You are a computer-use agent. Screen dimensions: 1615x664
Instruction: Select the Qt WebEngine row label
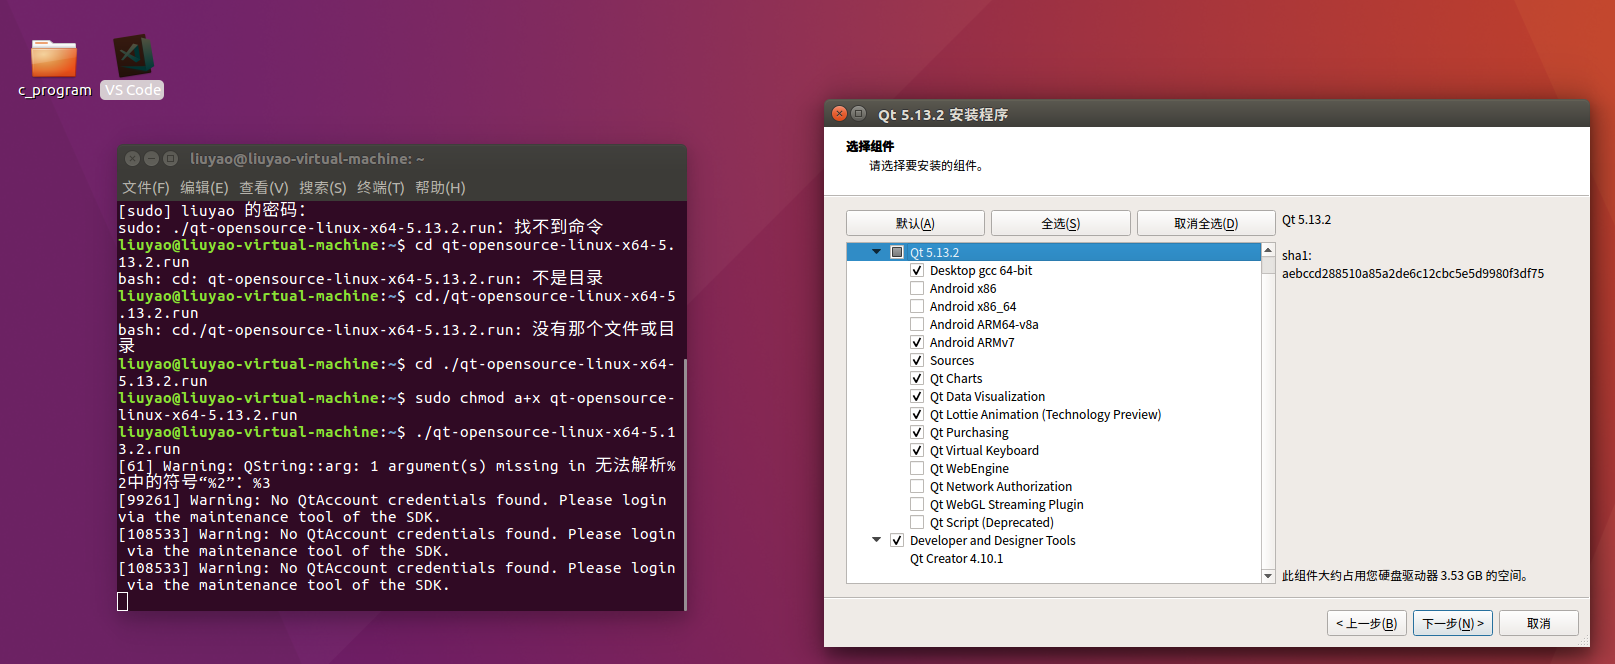tap(969, 469)
